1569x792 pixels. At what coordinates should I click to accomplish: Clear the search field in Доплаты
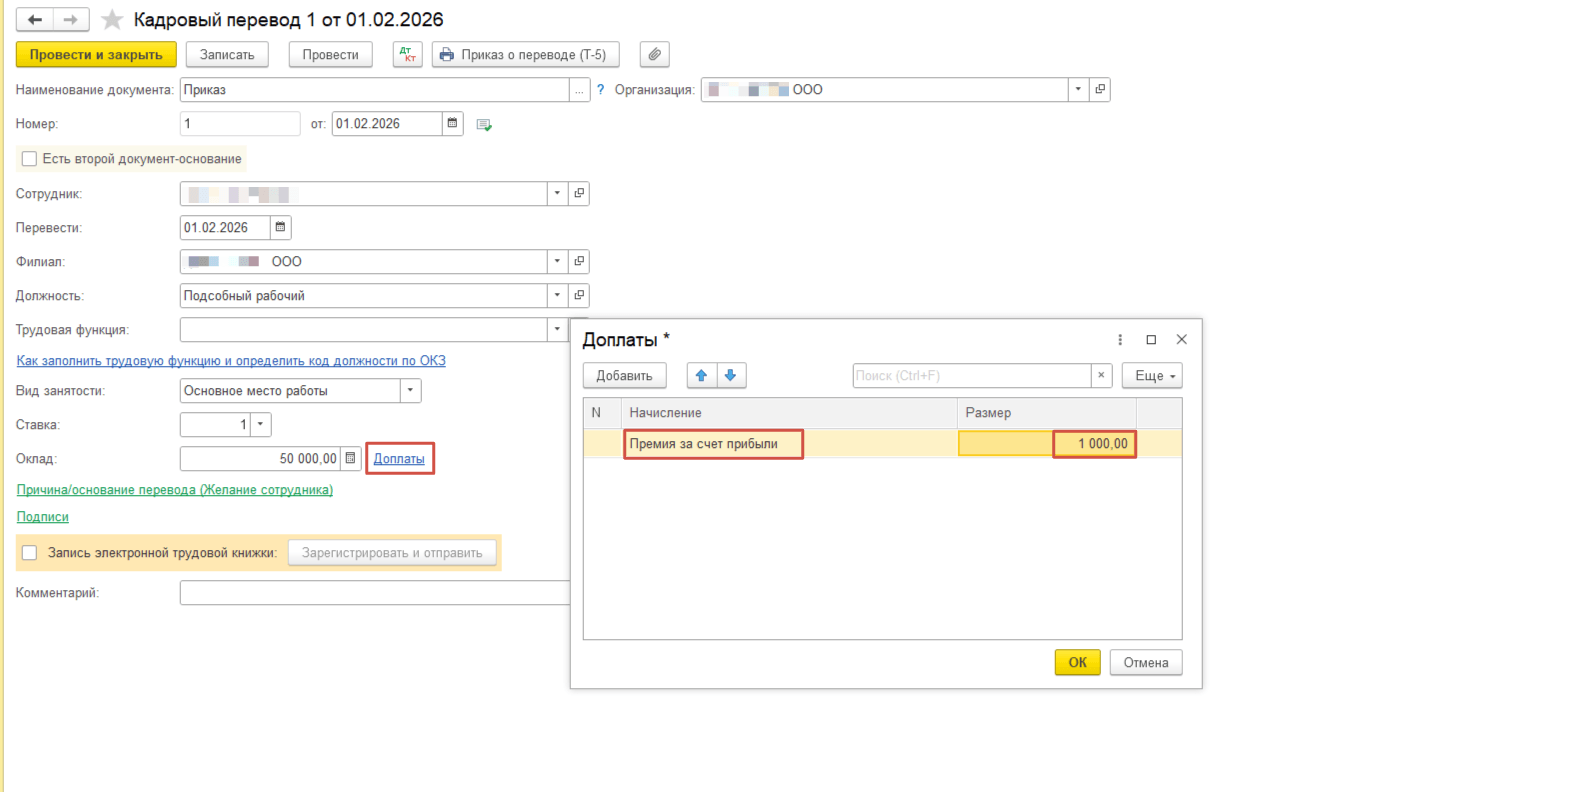click(x=1101, y=375)
